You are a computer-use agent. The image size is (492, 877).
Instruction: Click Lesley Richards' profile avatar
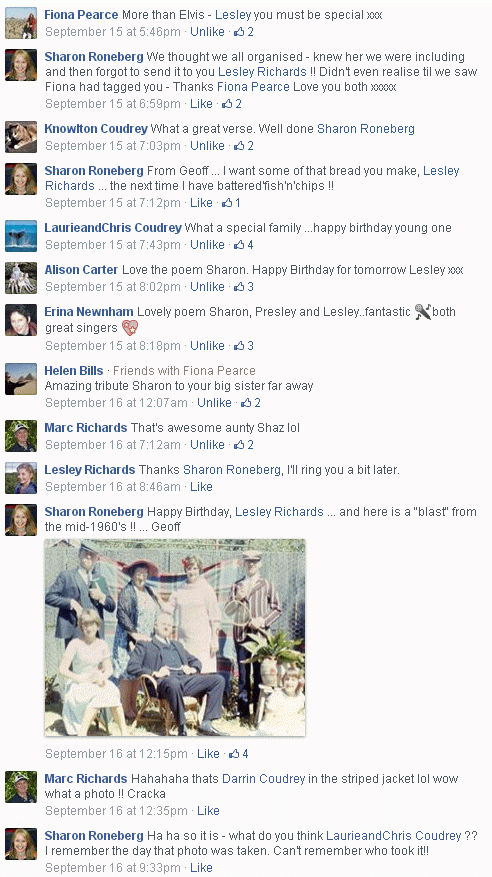(x=21, y=478)
